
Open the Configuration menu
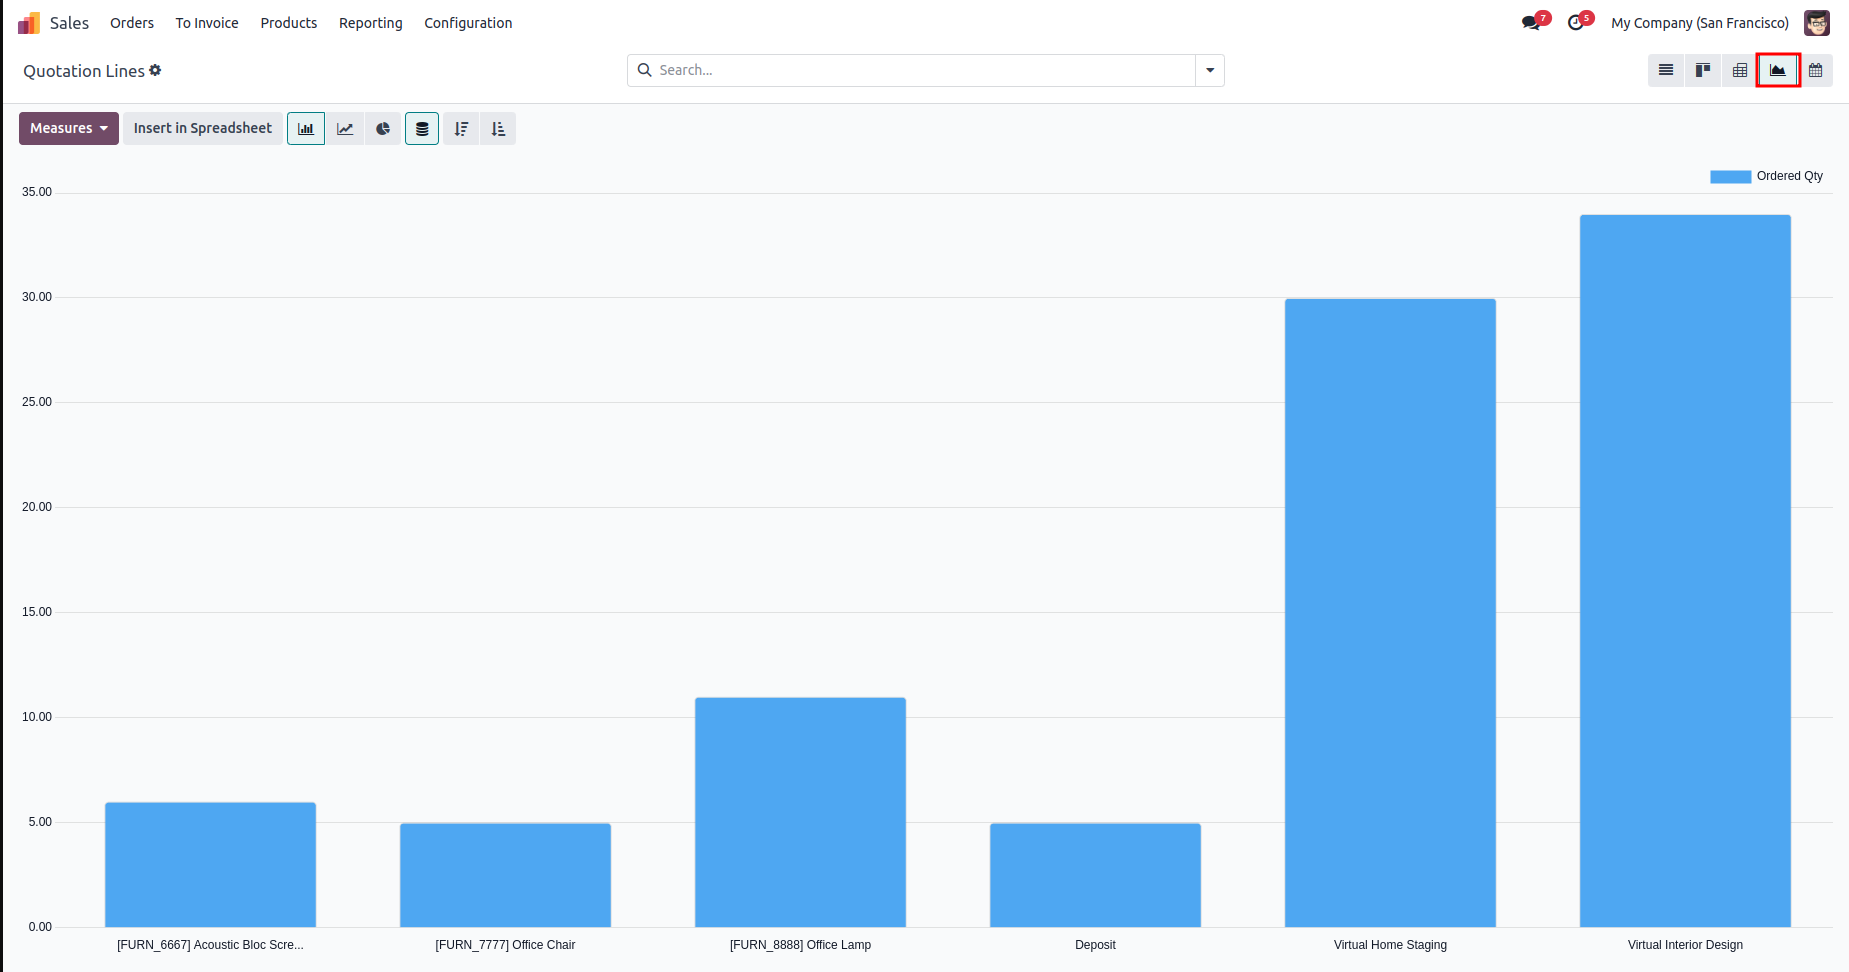coord(468,23)
